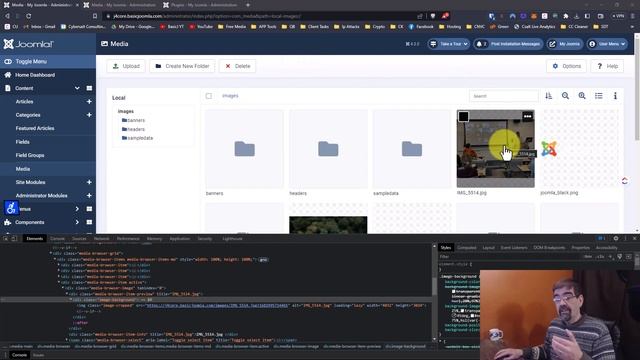Switch to DevTools Network tab
This screenshot has width=640, height=360.
click(x=102, y=239)
